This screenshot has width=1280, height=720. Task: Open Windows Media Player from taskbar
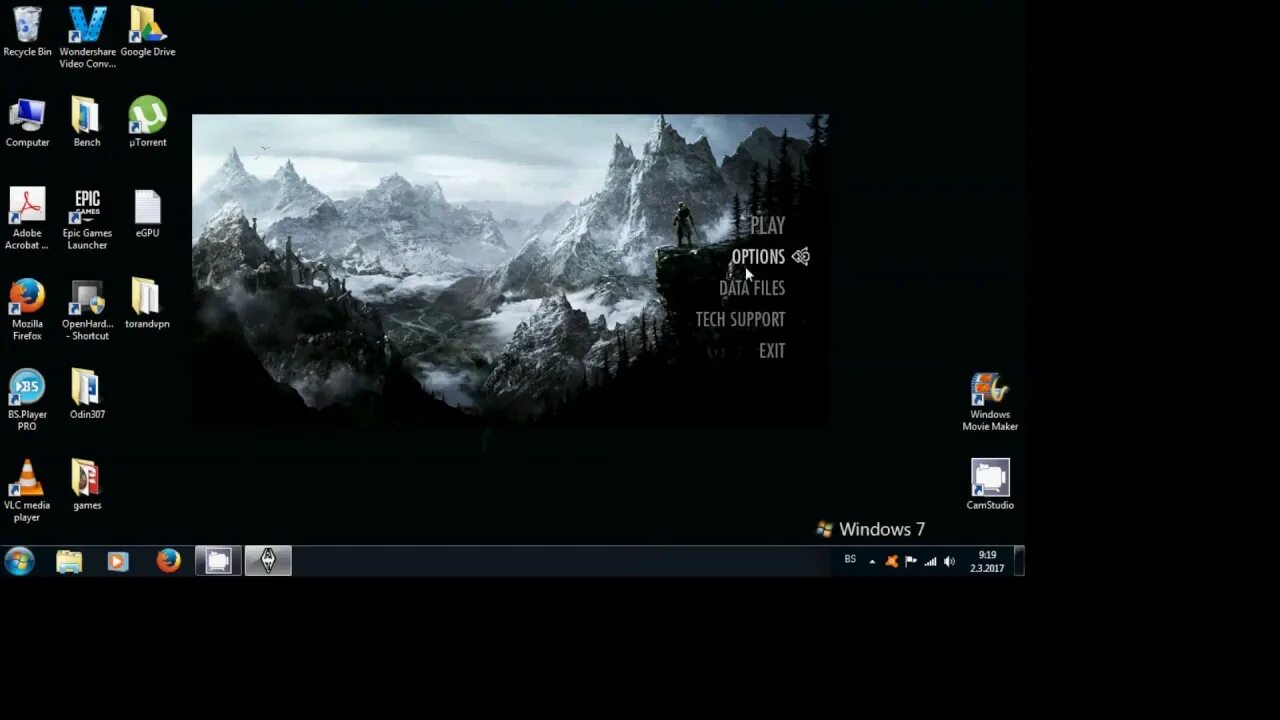pos(118,561)
